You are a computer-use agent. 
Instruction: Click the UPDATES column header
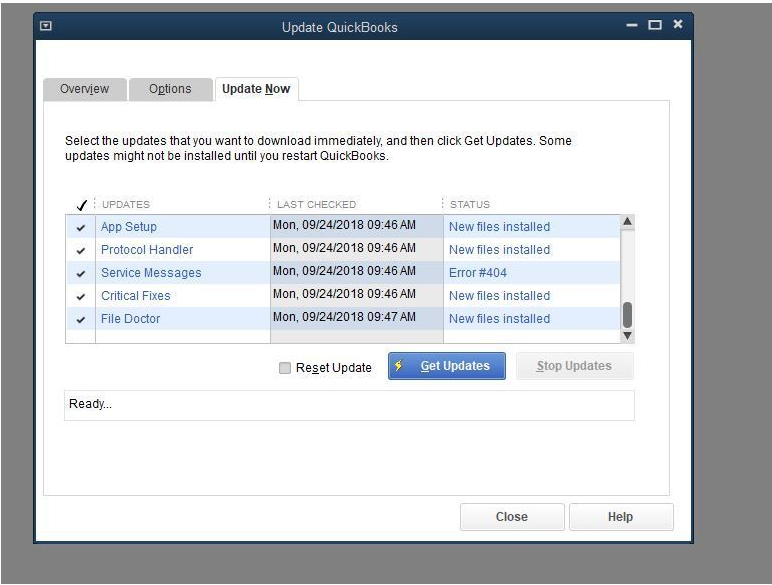point(126,204)
